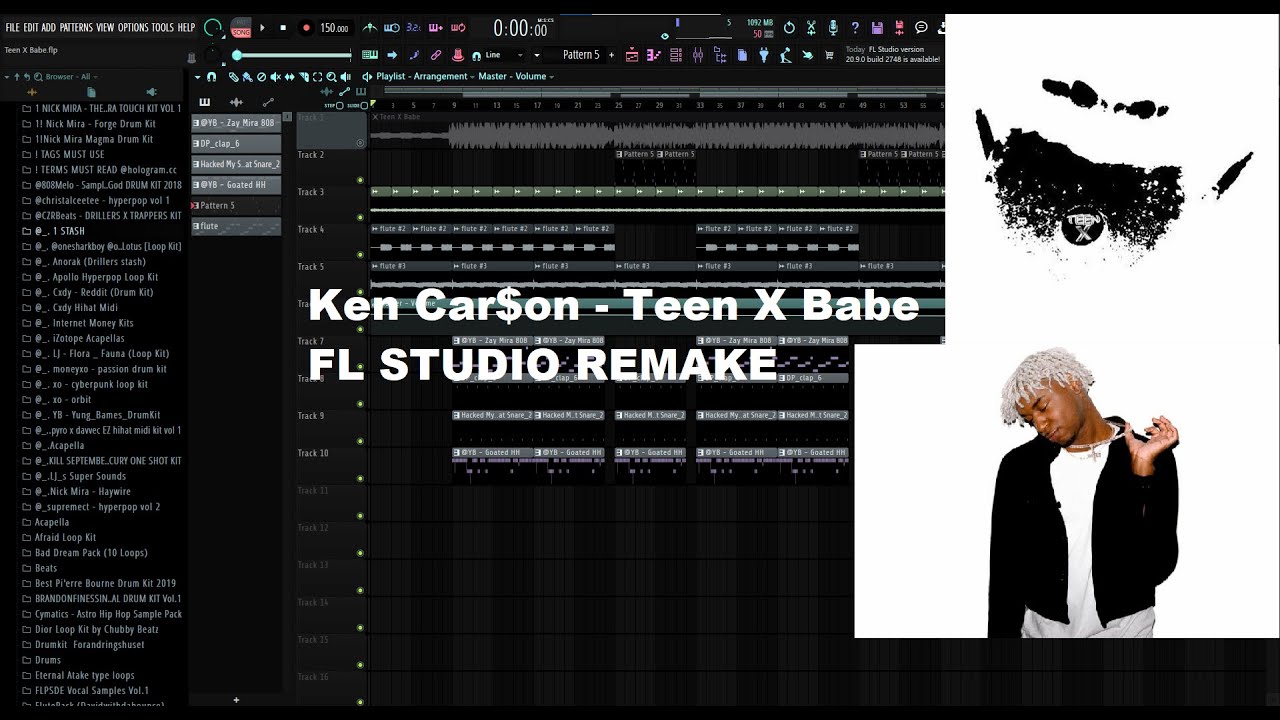
Task: Open the EDIT menu
Action: coord(31,27)
